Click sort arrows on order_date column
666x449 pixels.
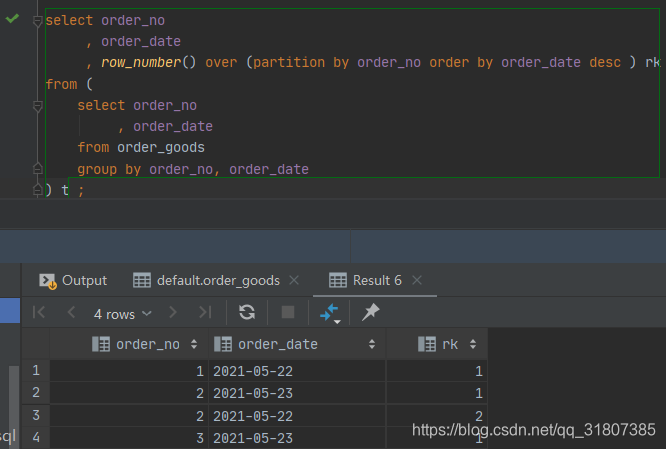pyautogui.click(x=372, y=344)
